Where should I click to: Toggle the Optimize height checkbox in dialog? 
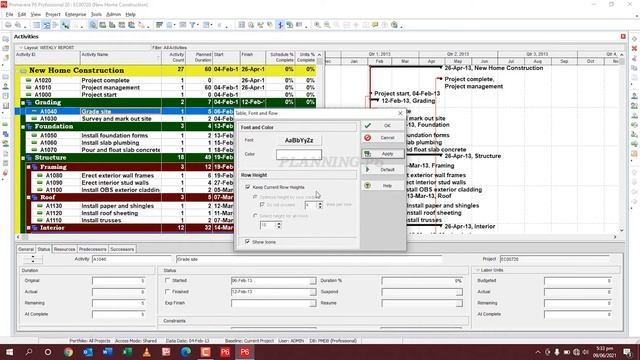[255, 197]
